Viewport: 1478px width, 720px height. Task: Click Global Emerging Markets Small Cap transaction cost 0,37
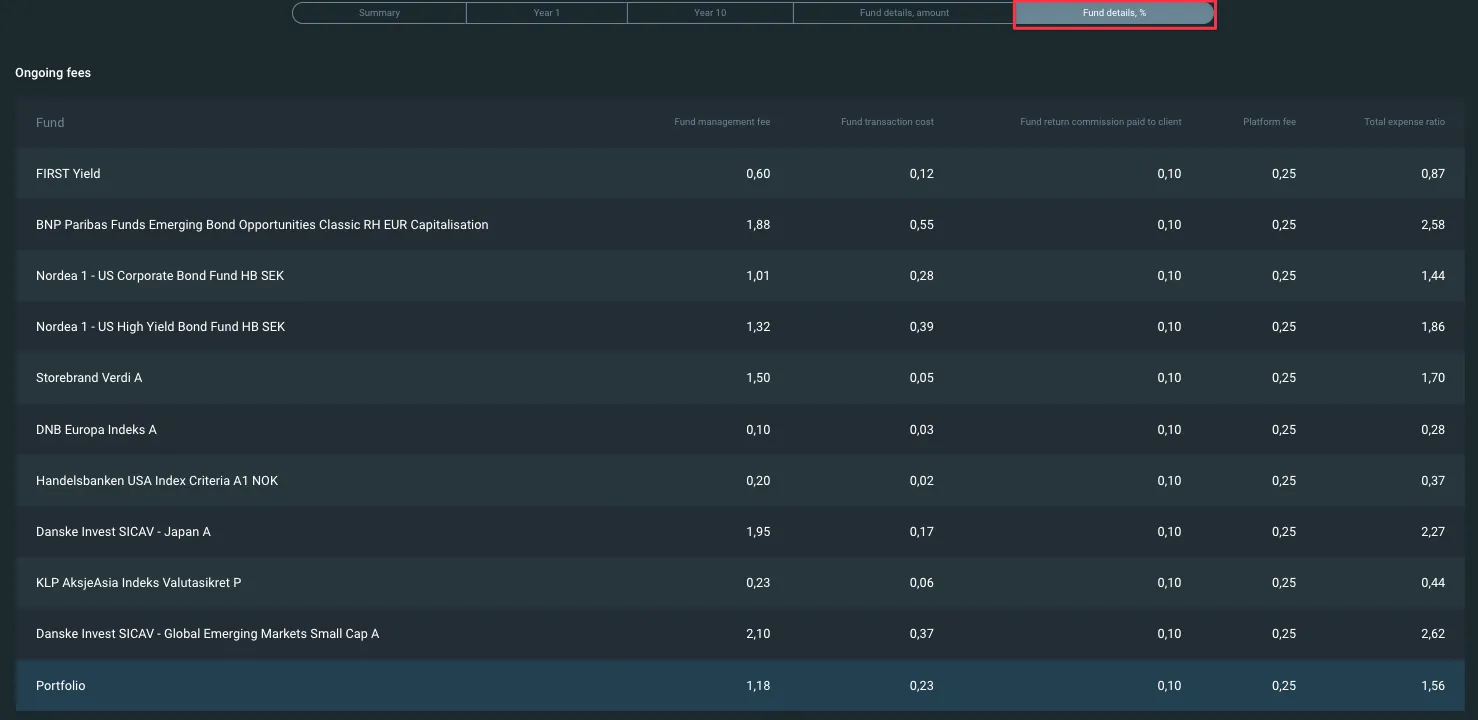pyautogui.click(x=922, y=634)
